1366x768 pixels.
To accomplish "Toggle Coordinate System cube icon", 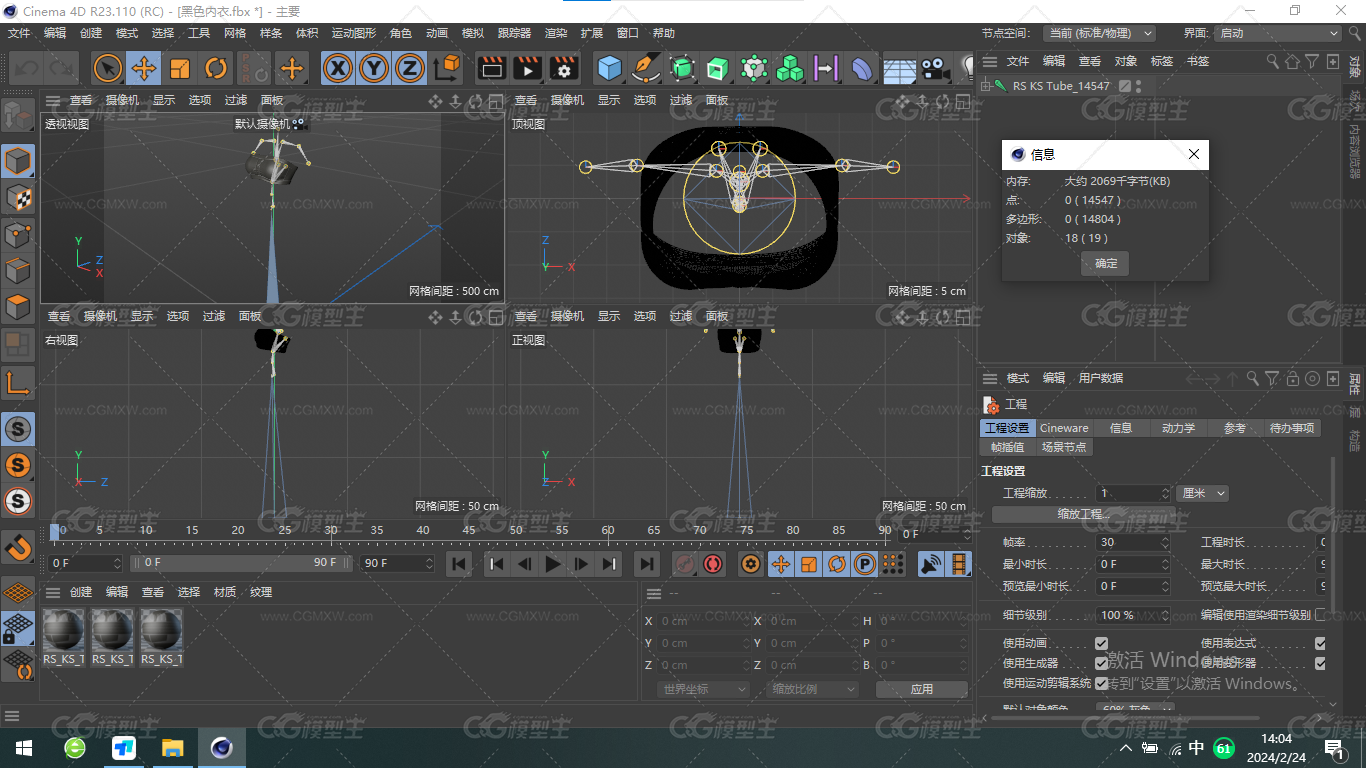I will tap(448, 68).
